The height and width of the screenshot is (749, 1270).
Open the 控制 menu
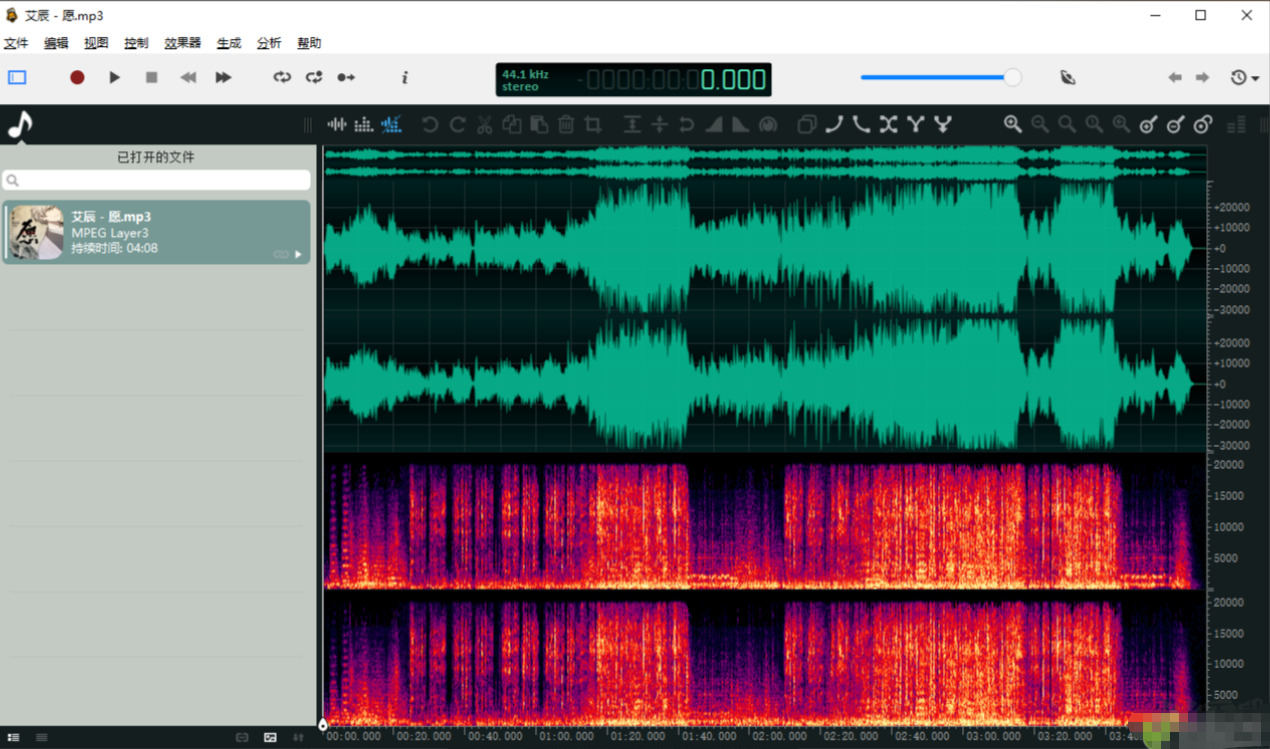(x=136, y=43)
